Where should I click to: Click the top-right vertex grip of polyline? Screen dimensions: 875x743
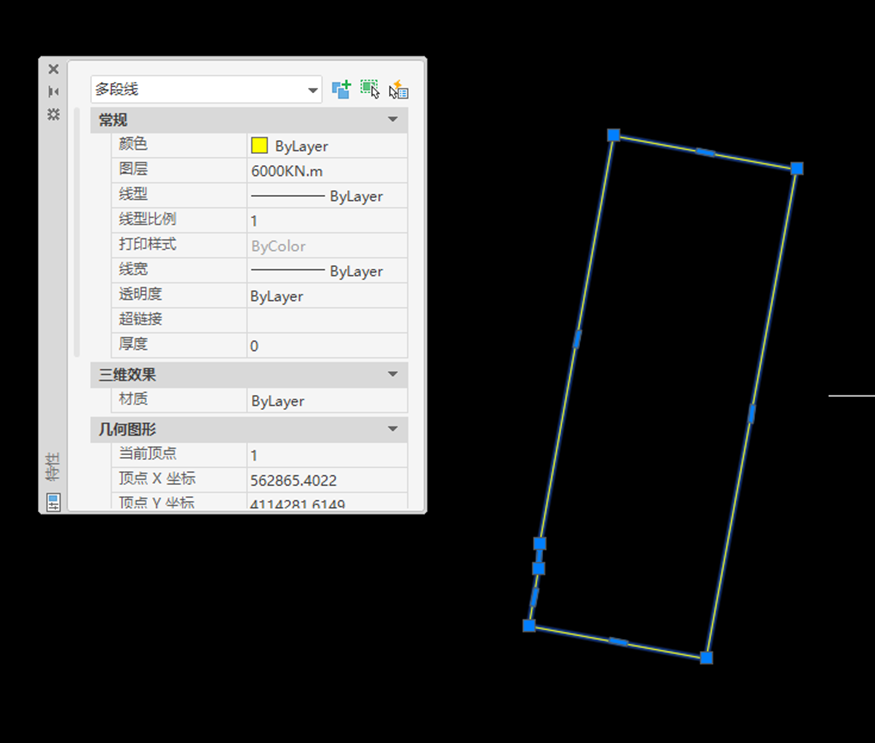pos(797,168)
